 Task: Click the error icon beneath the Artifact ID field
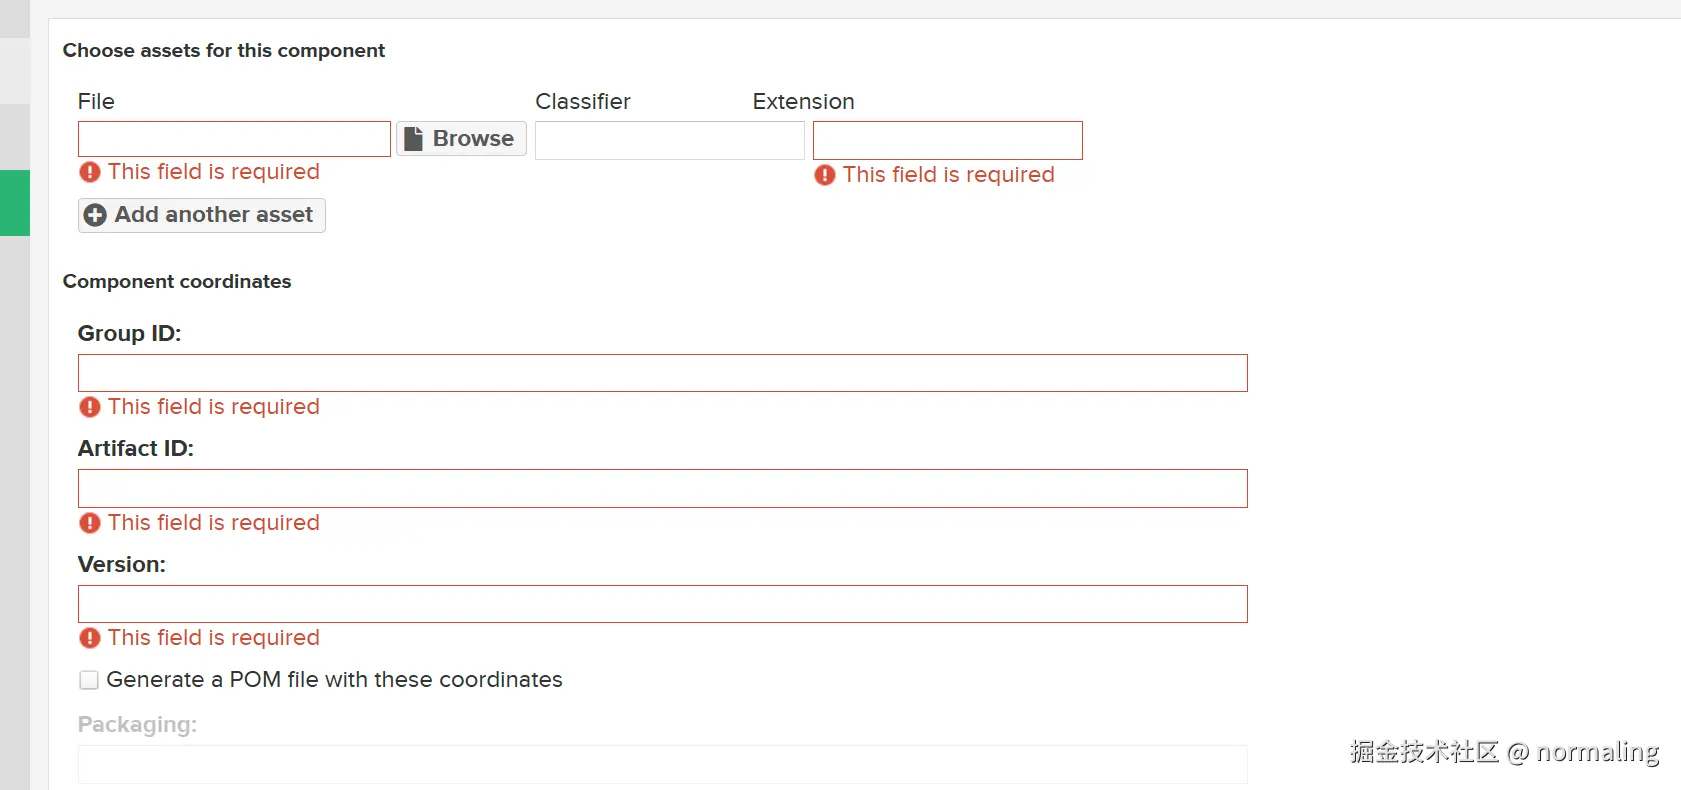click(x=90, y=523)
